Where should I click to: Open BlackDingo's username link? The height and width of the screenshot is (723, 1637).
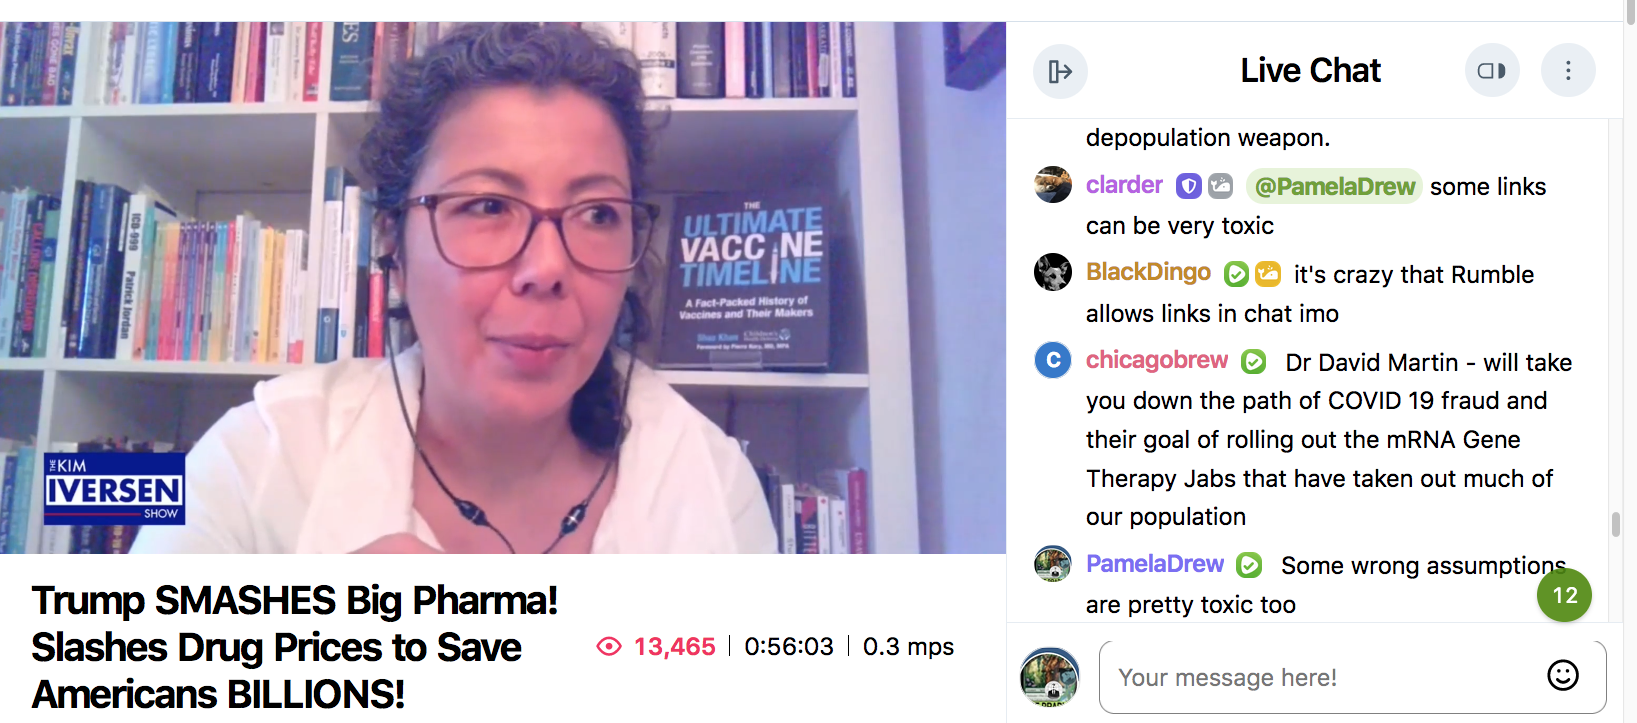(1148, 272)
